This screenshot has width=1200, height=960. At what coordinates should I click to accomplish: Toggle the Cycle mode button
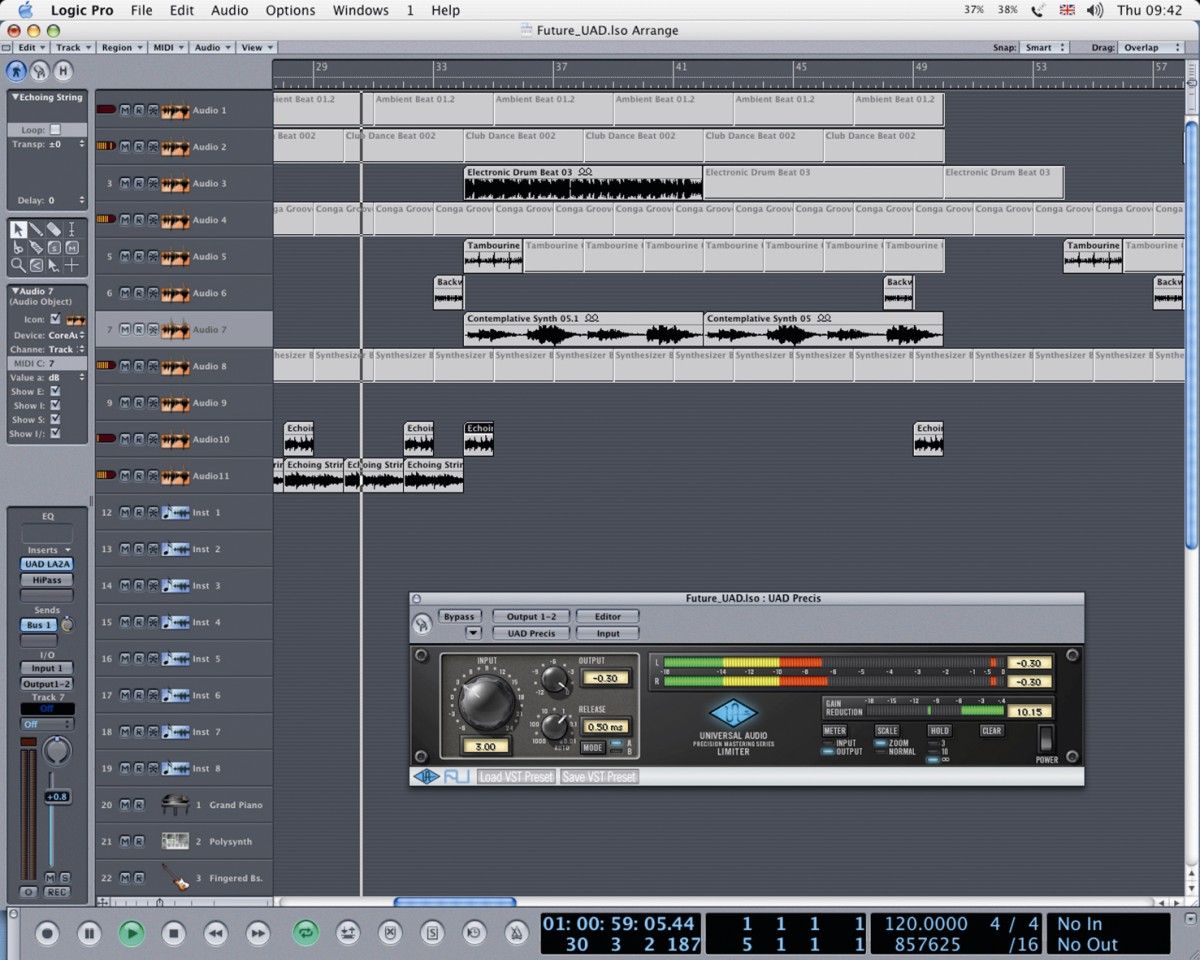click(305, 934)
